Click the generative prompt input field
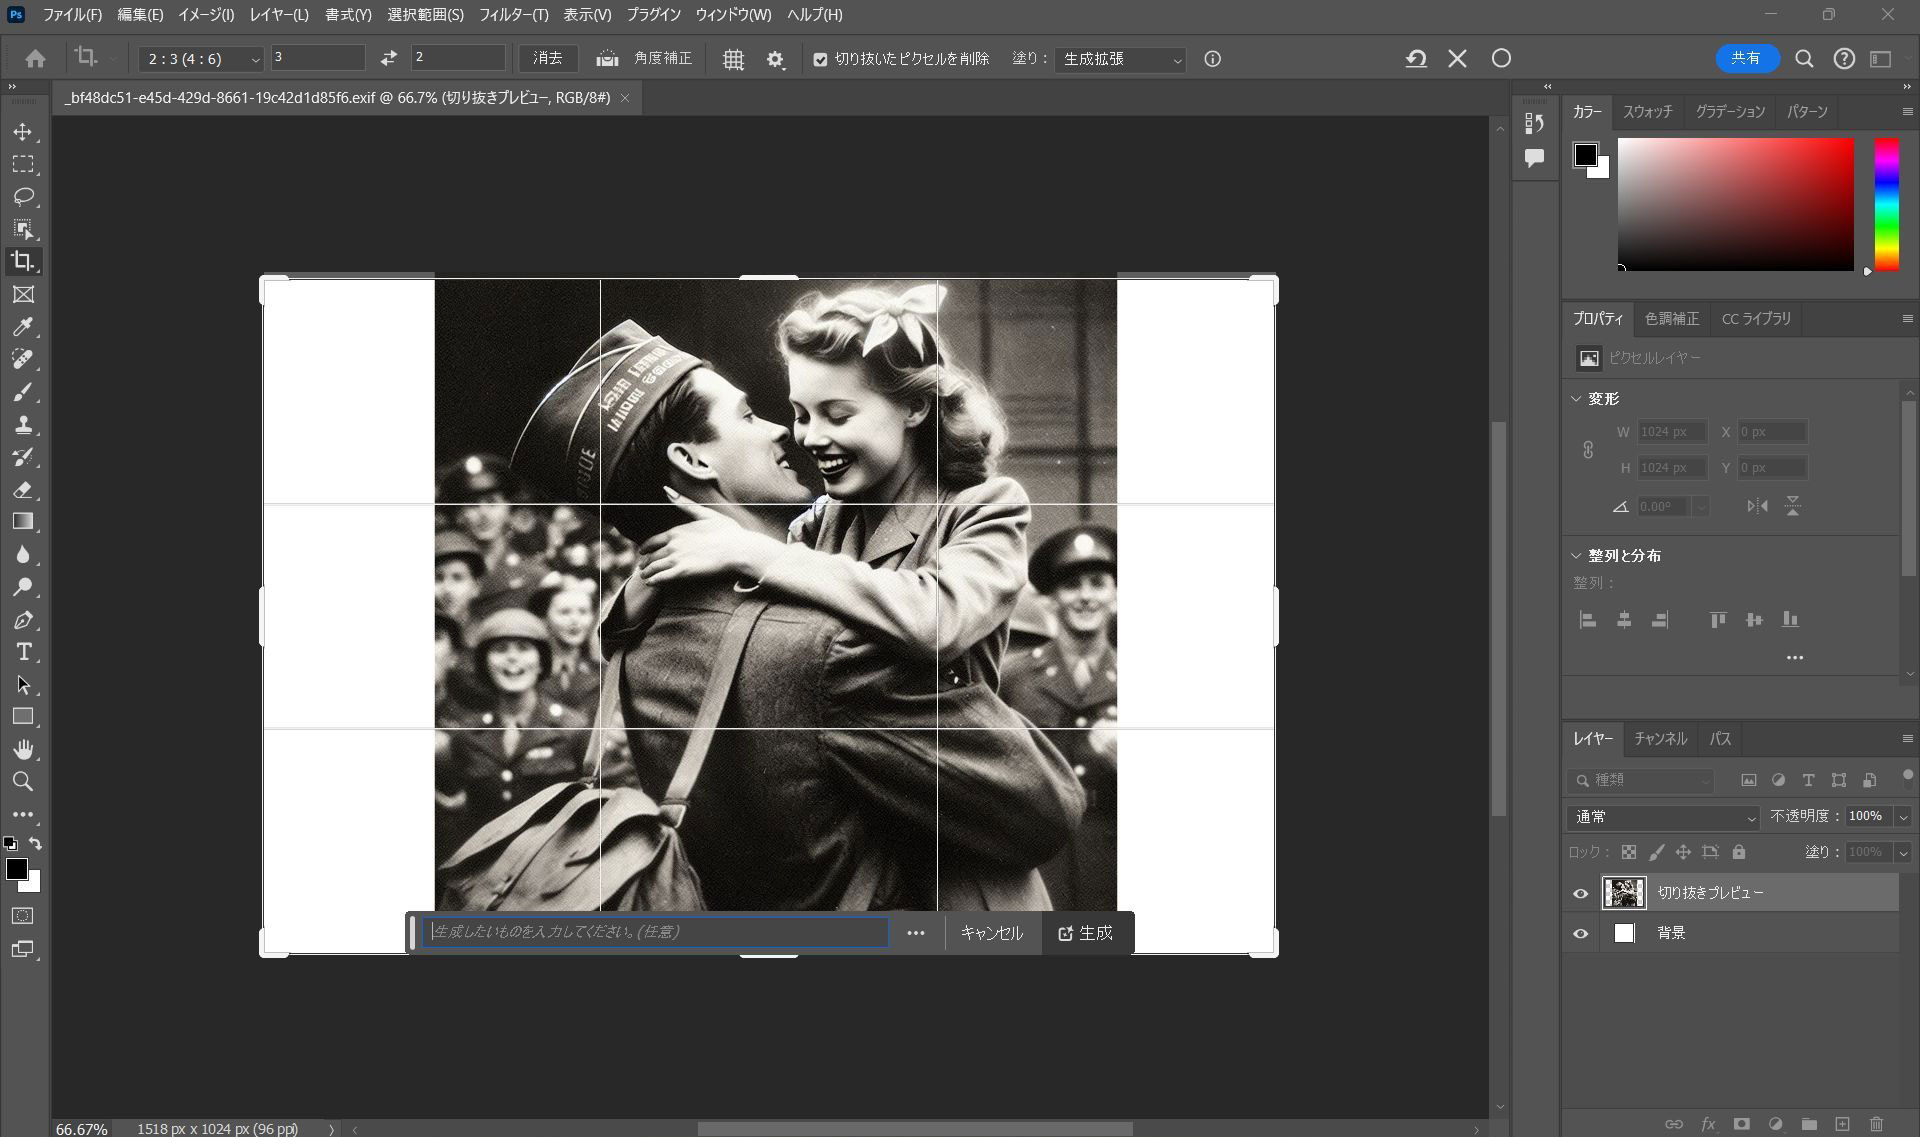 click(655, 932)
